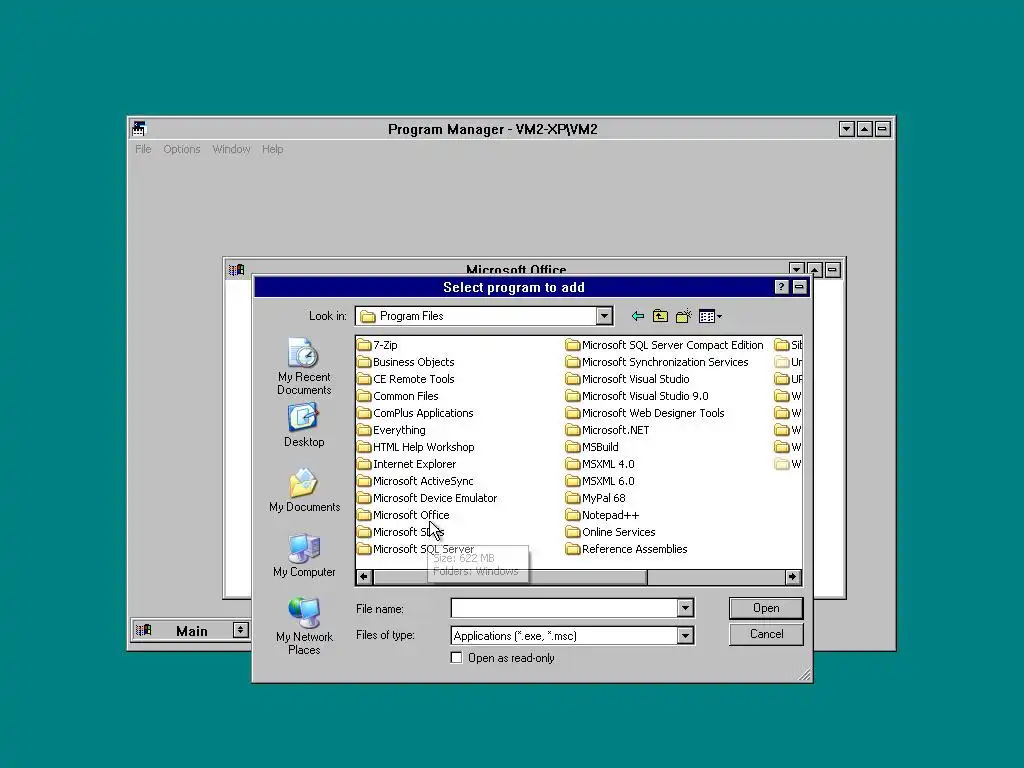Select the Microsoft ActiveSync folder
This screenshot has height=768, width=1024.
pos(415,481)
